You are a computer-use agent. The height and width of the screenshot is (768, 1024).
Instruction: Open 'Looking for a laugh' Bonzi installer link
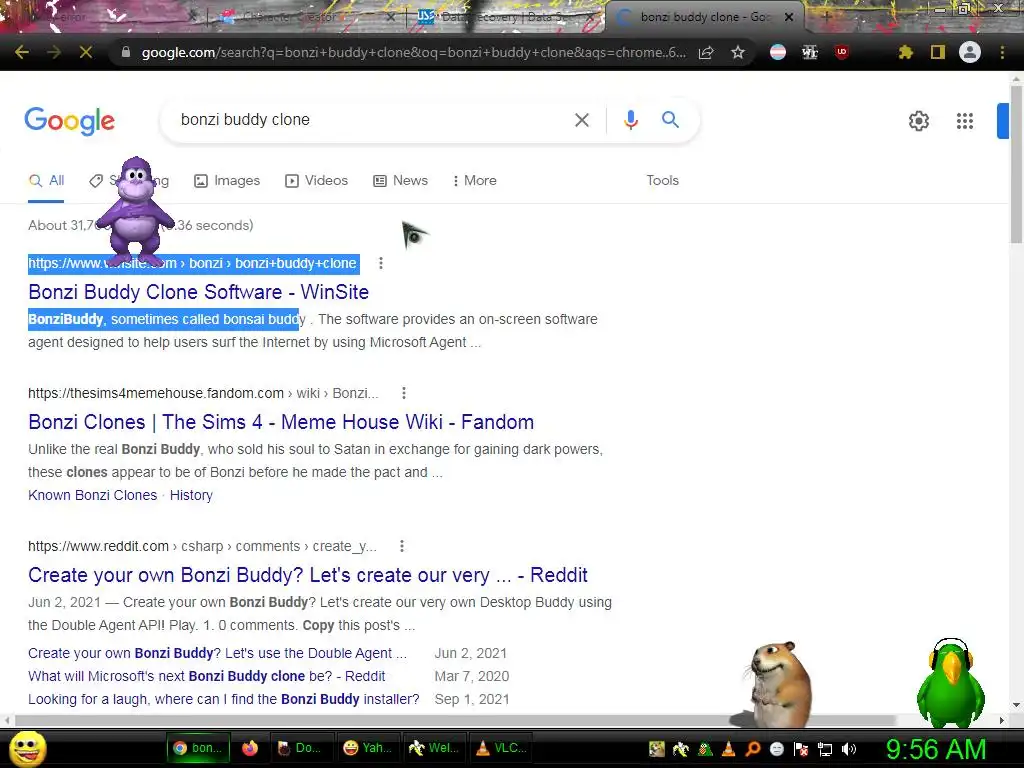[x=223, y=699]
